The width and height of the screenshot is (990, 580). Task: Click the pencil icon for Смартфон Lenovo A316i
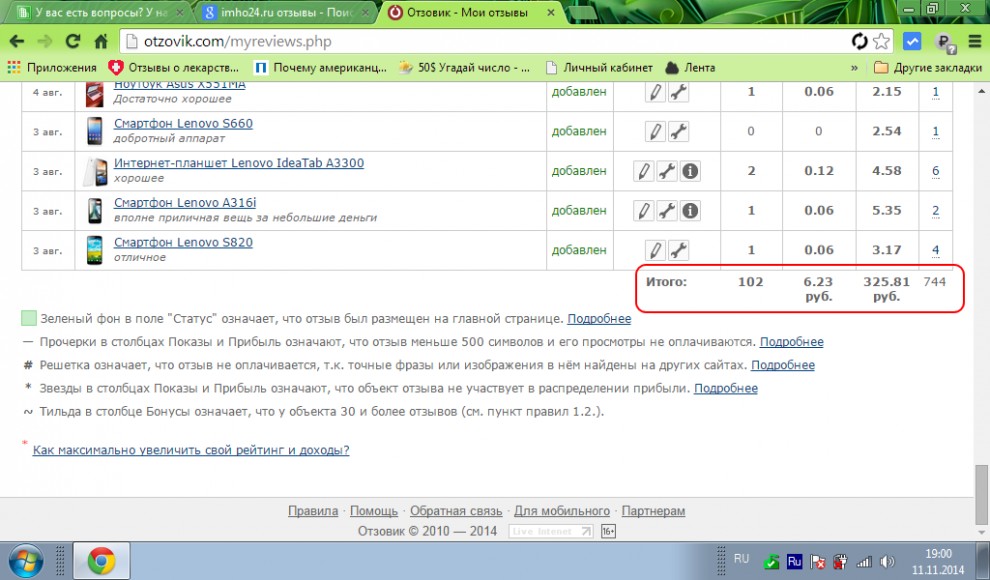click(x=643, y=211)
